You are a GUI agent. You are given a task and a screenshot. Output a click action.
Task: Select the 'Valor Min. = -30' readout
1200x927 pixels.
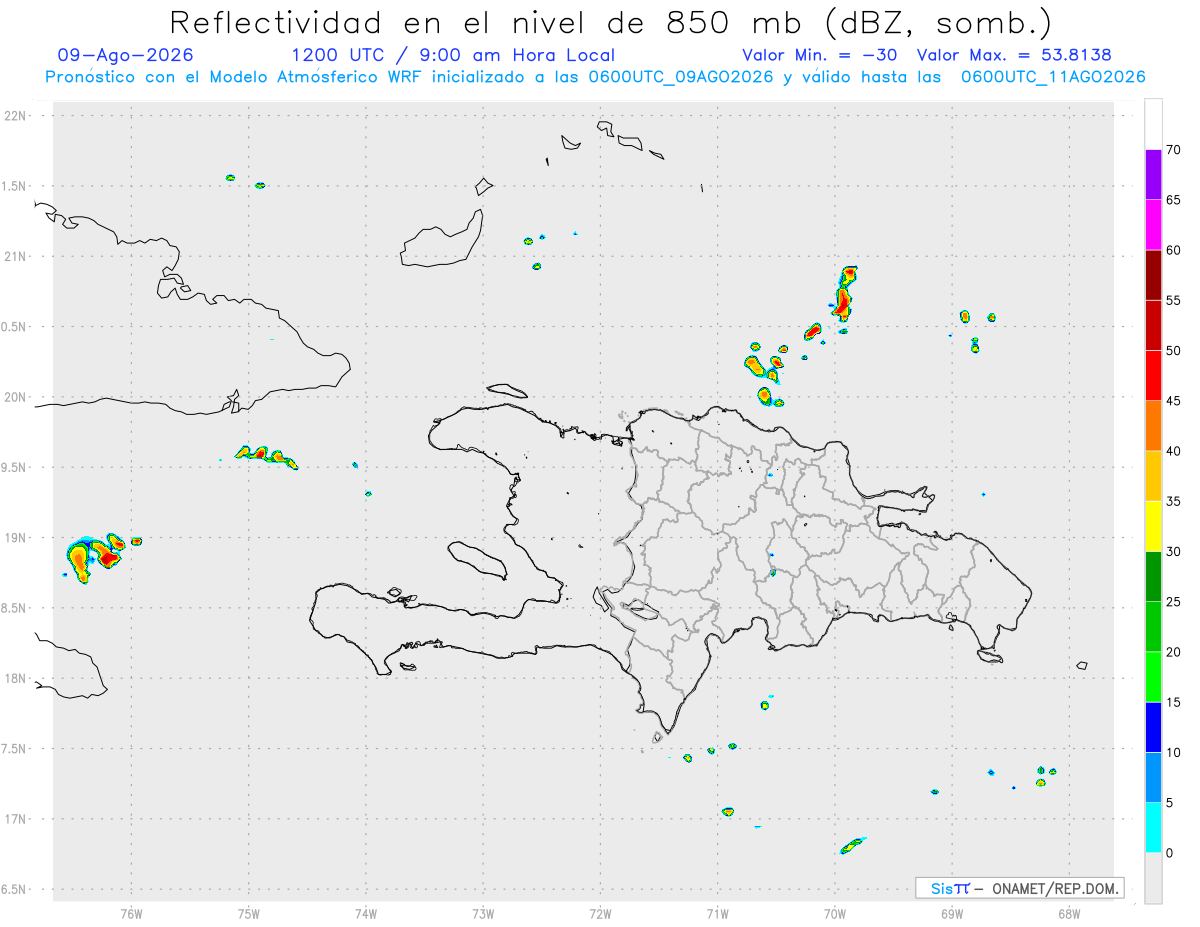tap(821, 55)
